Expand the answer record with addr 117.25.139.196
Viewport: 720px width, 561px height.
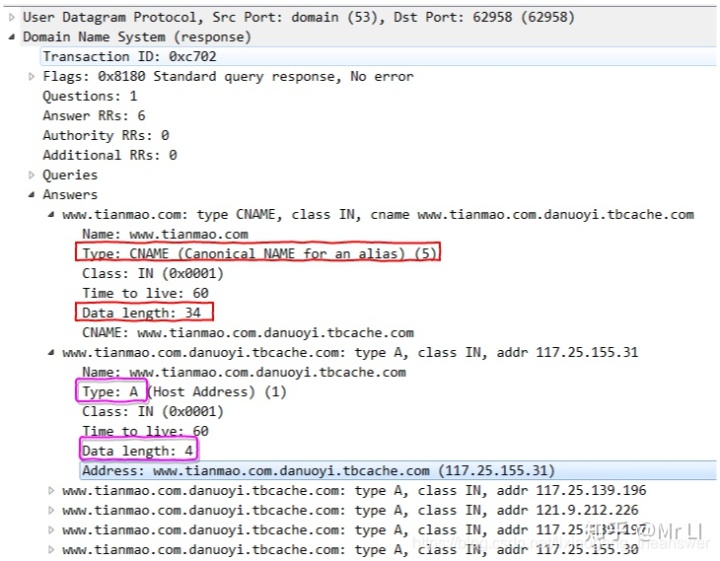pos(51,491)
